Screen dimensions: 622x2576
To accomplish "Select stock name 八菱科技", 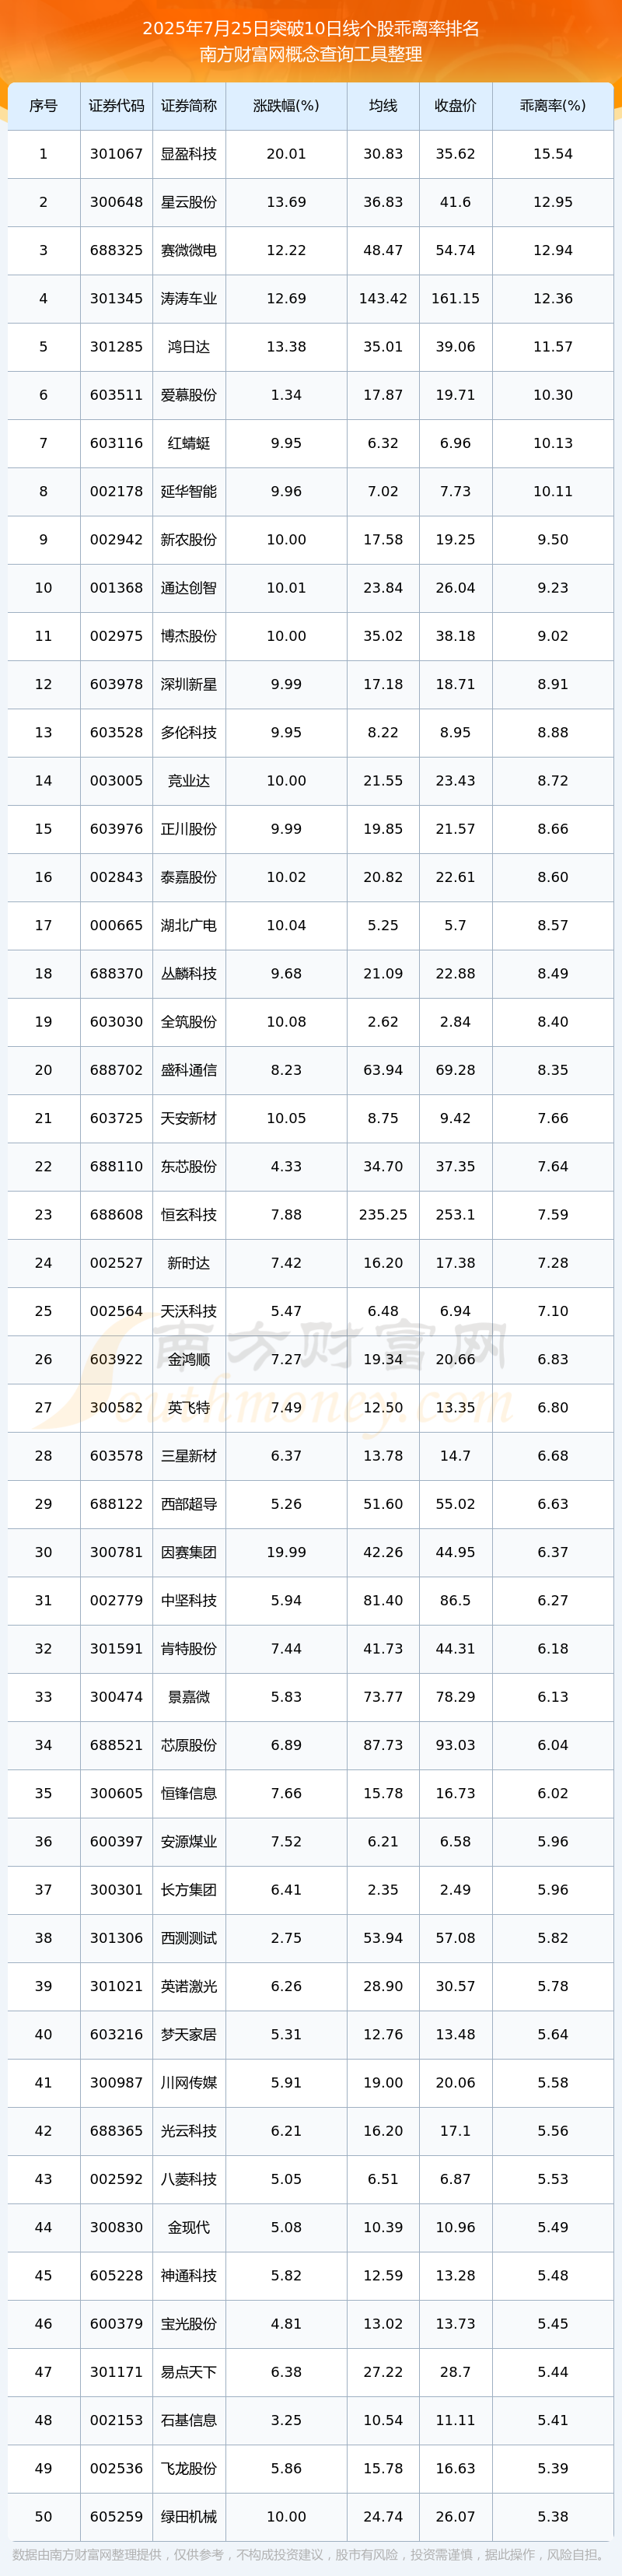I will (189, 2179).
